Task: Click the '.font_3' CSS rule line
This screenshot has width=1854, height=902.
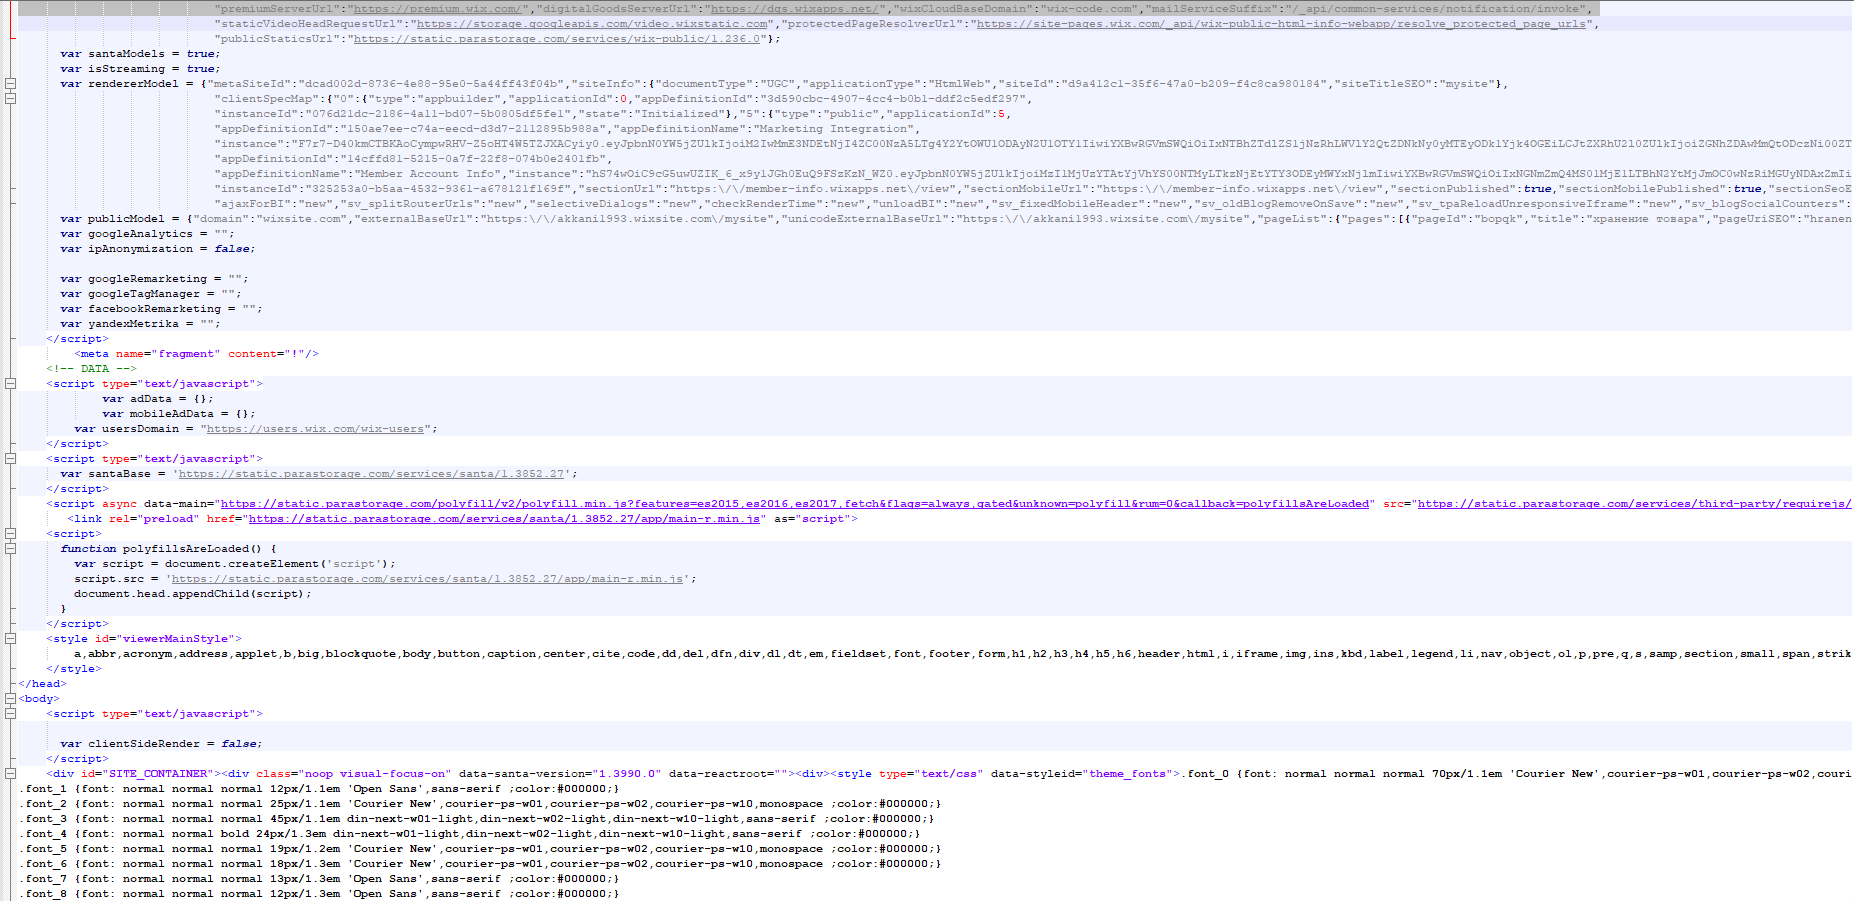Action: (x=477, y=819)
